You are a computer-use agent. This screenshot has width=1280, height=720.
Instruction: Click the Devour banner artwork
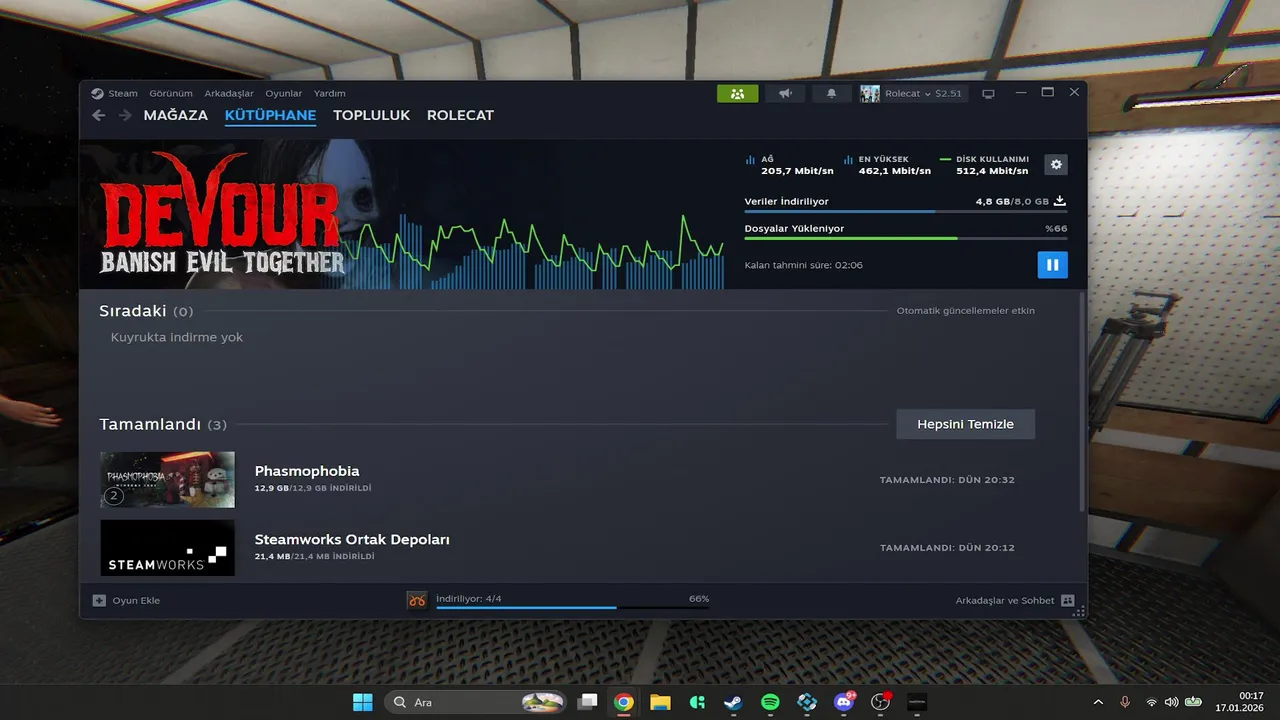[x=221, y=214]
